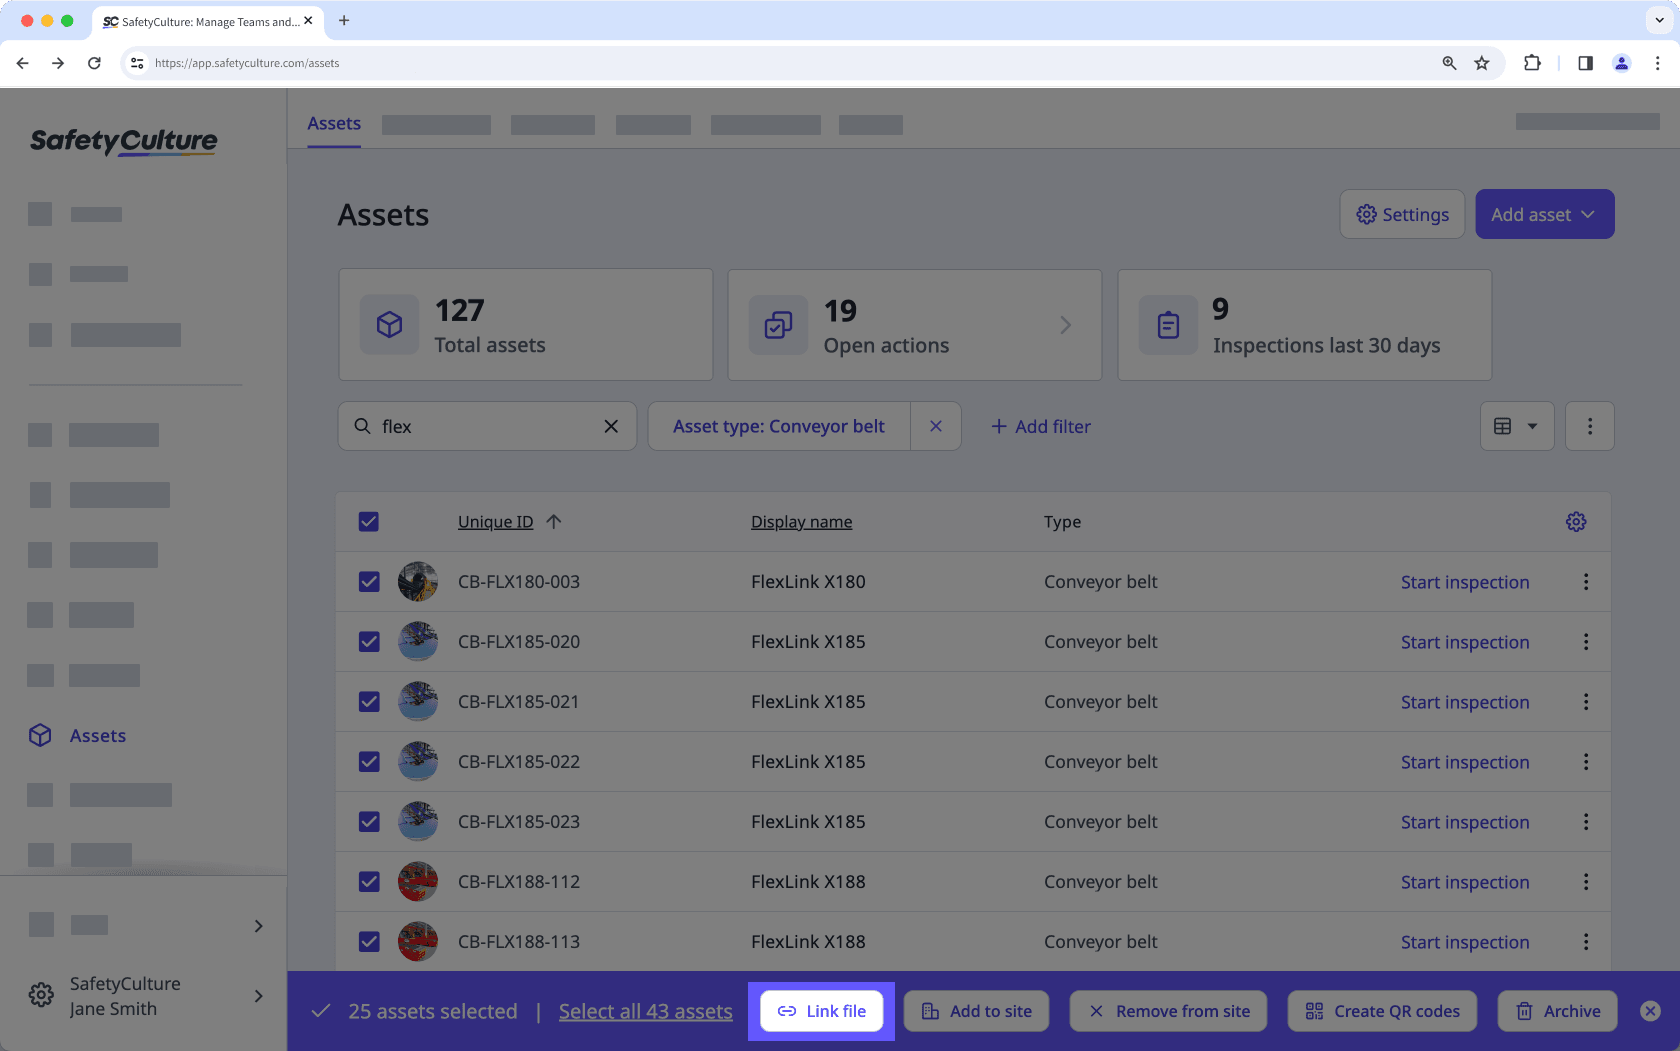This screenshot has width=1680, height=1051.
Task: Open the kebab menu for CB-FLX180-003
Action: coord(1585,581)
